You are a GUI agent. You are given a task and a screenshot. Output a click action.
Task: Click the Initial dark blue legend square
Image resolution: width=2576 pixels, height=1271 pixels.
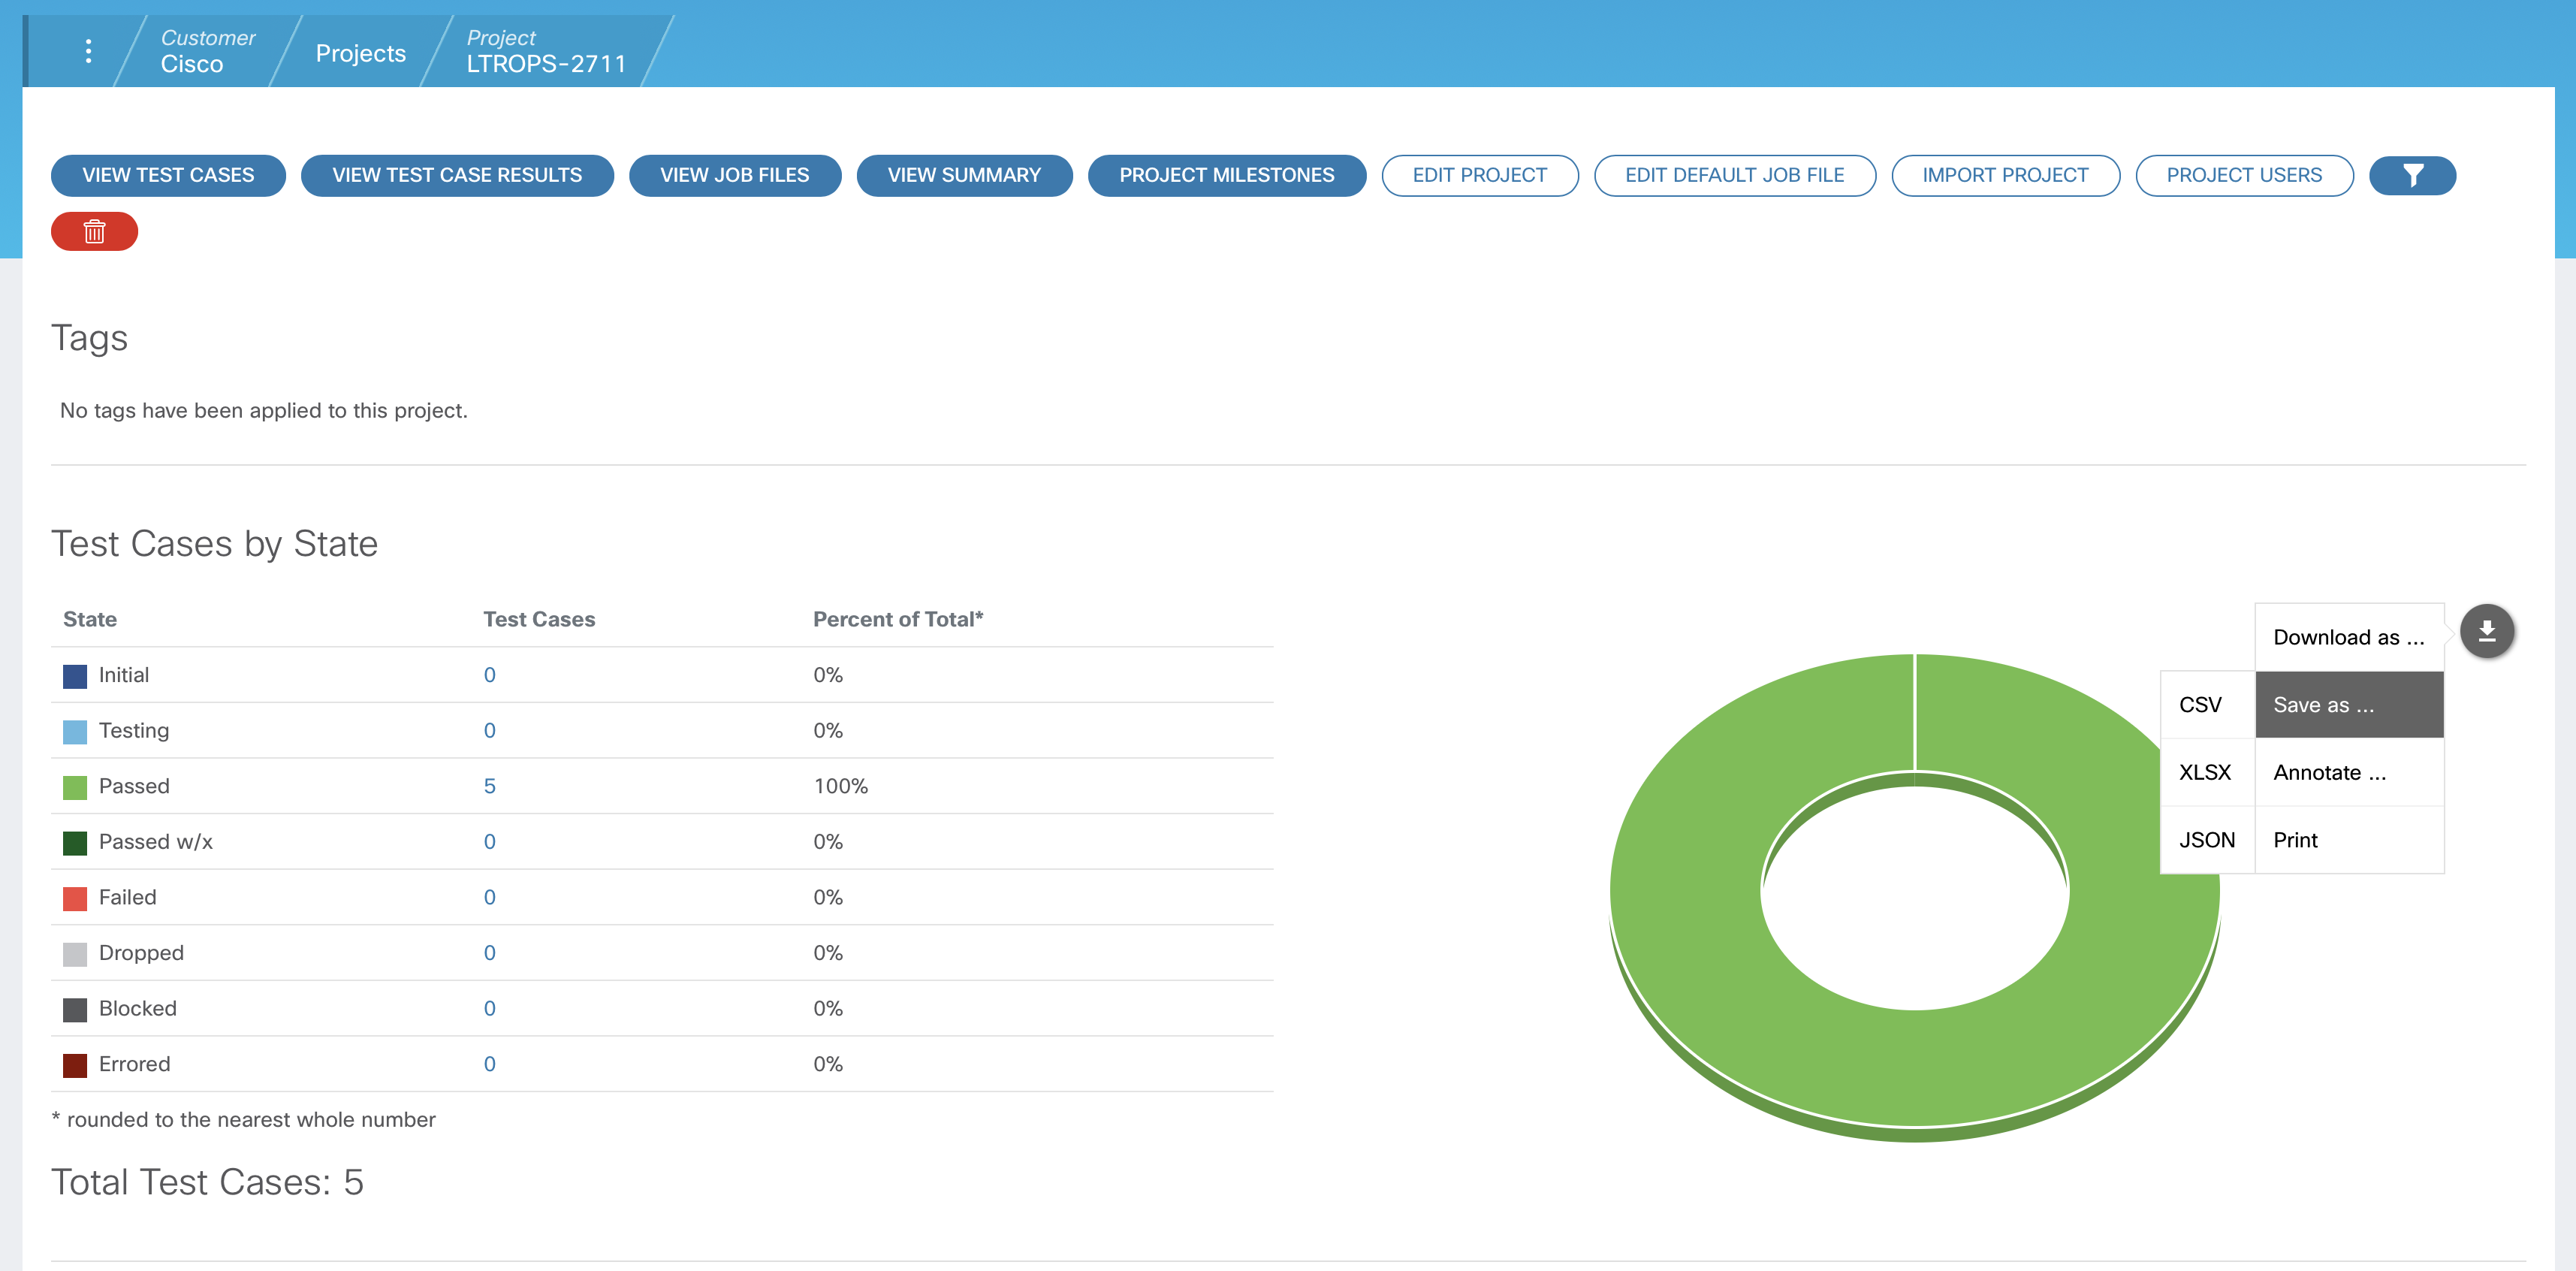click(75, 676)
